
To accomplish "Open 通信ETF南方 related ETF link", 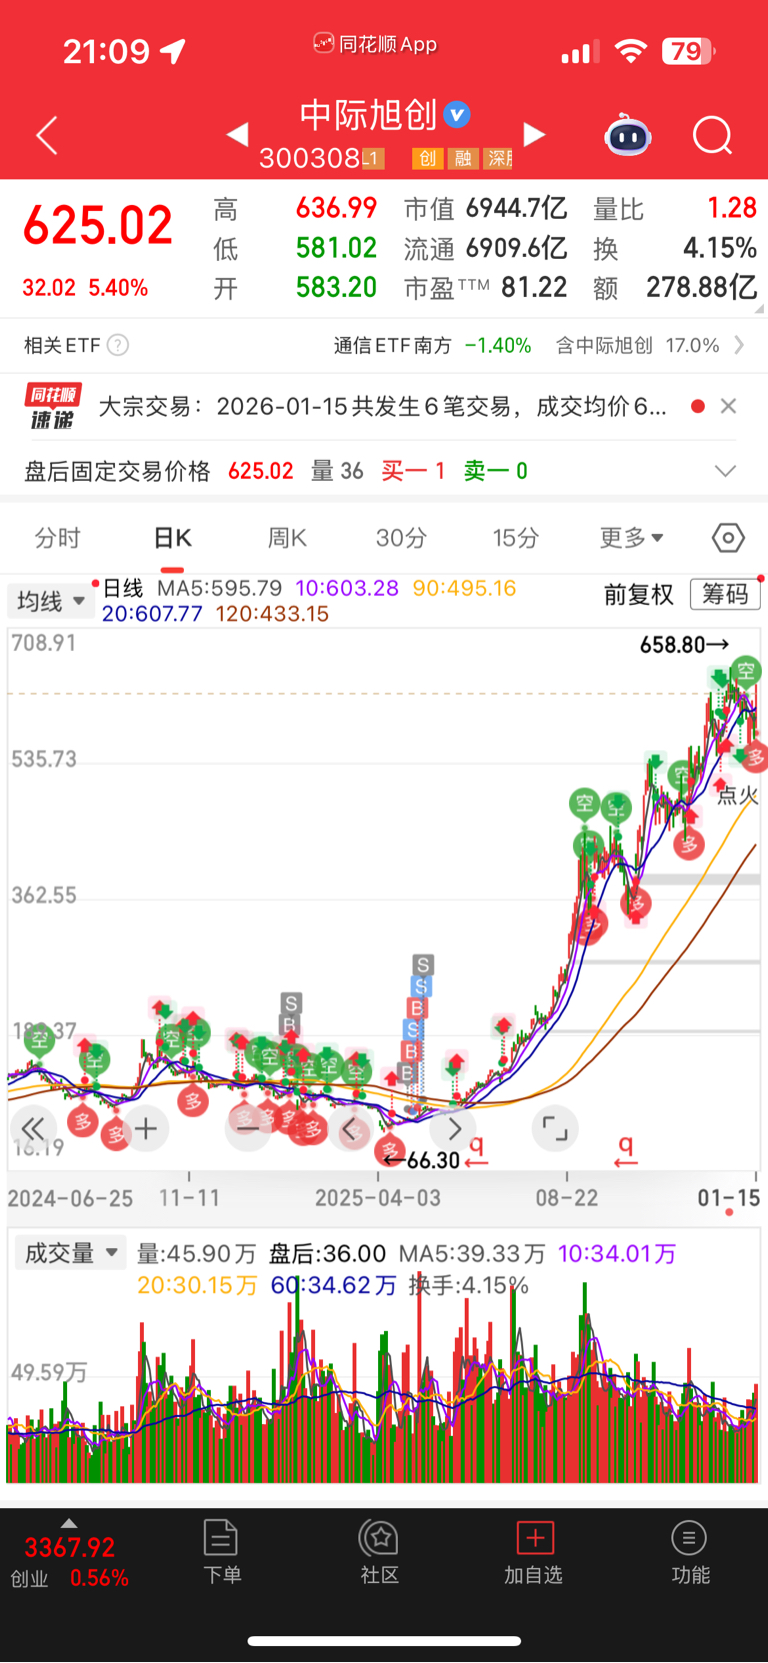I will pyautogui.click(x=432, y=345).
